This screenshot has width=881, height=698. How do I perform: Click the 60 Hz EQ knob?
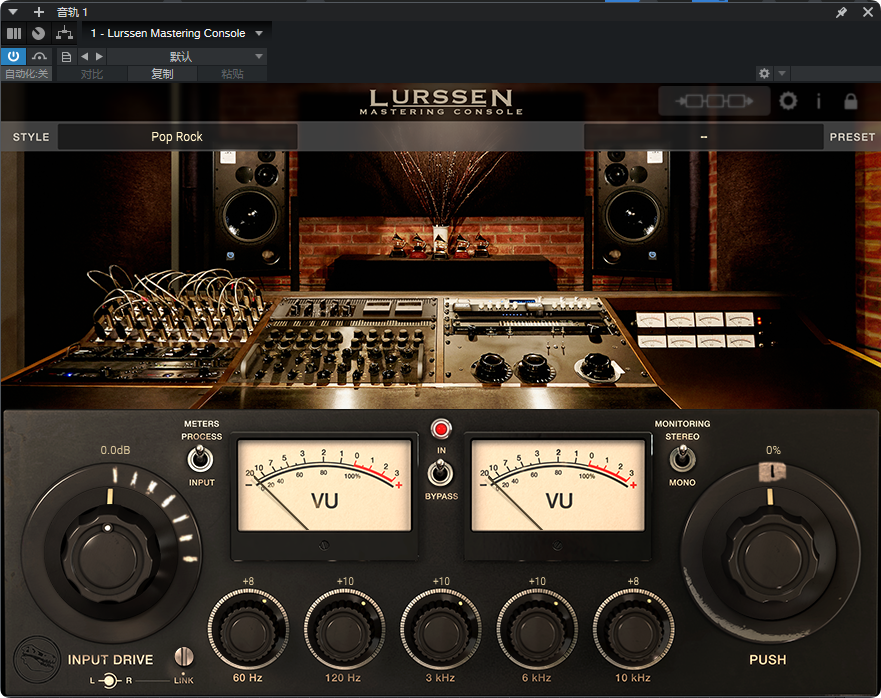point(248,631)
